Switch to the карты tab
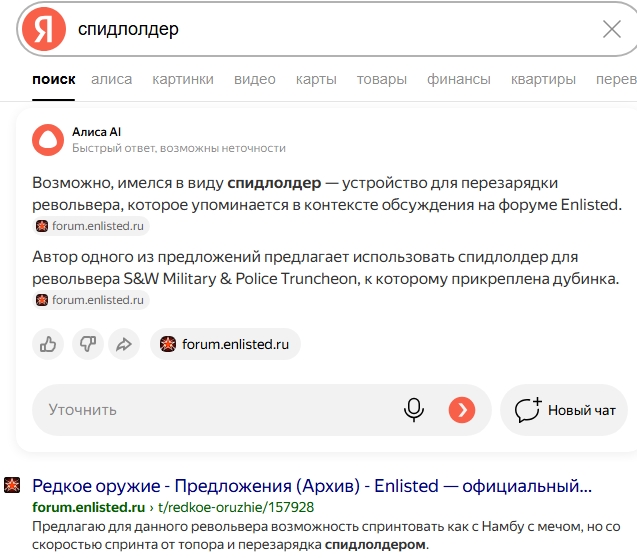Viewport: 637px width, 558px height. 316,79
